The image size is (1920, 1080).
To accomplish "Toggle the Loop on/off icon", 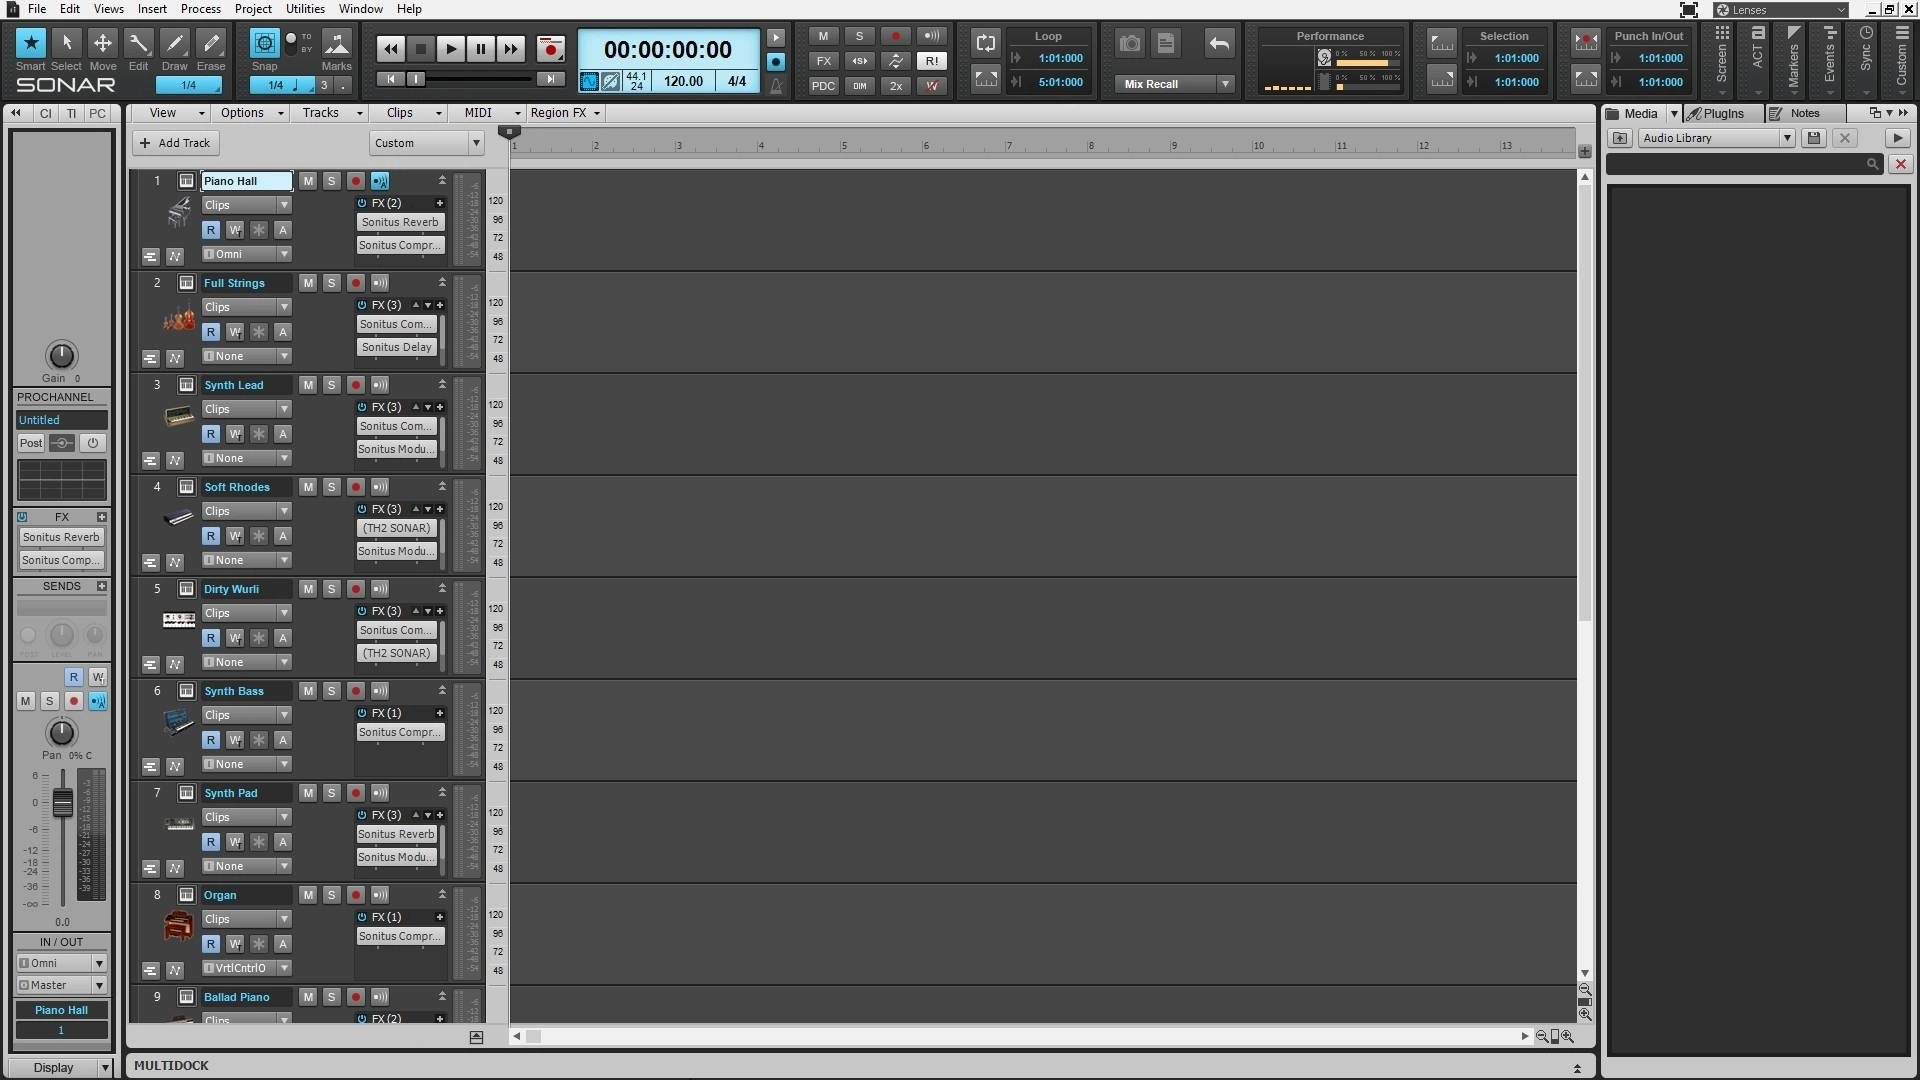I will [x=986, y=43].
